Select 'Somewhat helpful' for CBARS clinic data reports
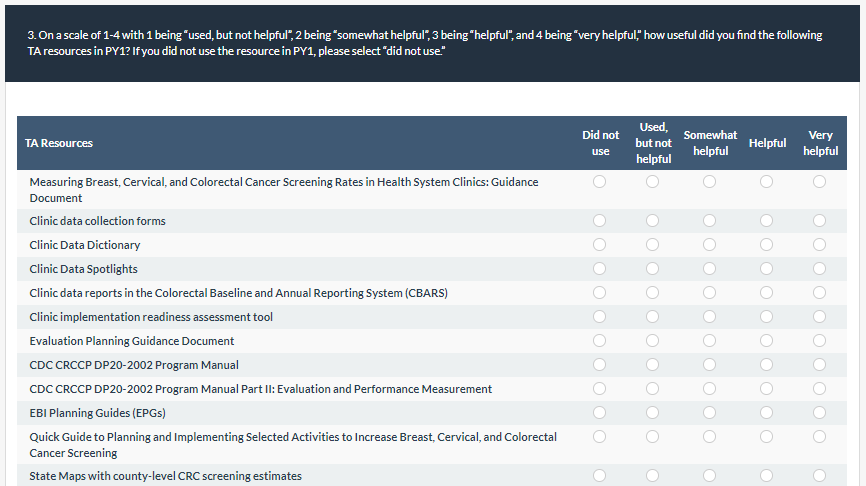 click(710, 292)
